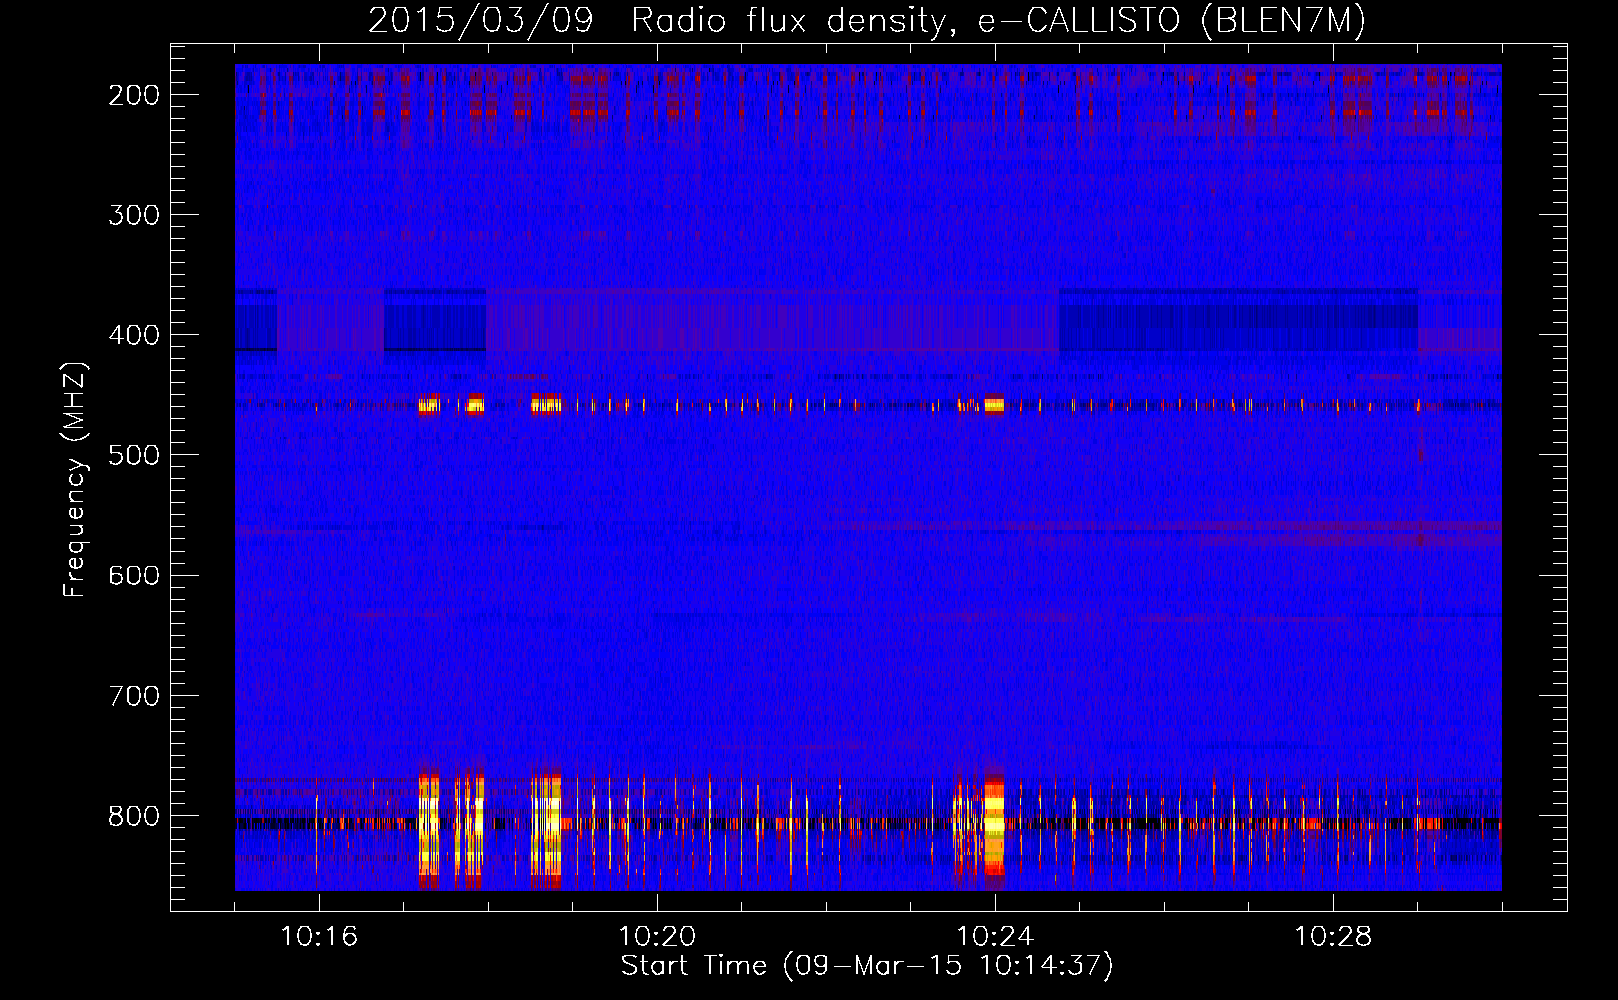Click the bright 10:24 burst near 800 MHz
This screenshot has width=1618, height=1000.
tap(994, 822)
